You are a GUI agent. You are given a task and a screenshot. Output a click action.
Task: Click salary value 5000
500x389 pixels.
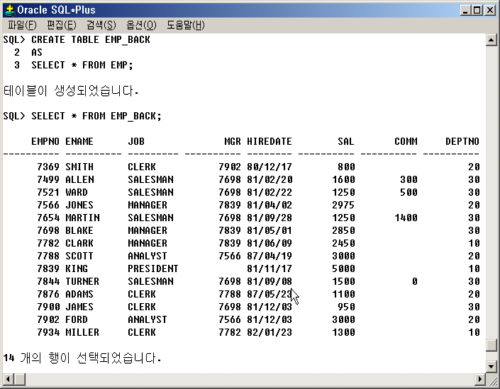[344, 269]
